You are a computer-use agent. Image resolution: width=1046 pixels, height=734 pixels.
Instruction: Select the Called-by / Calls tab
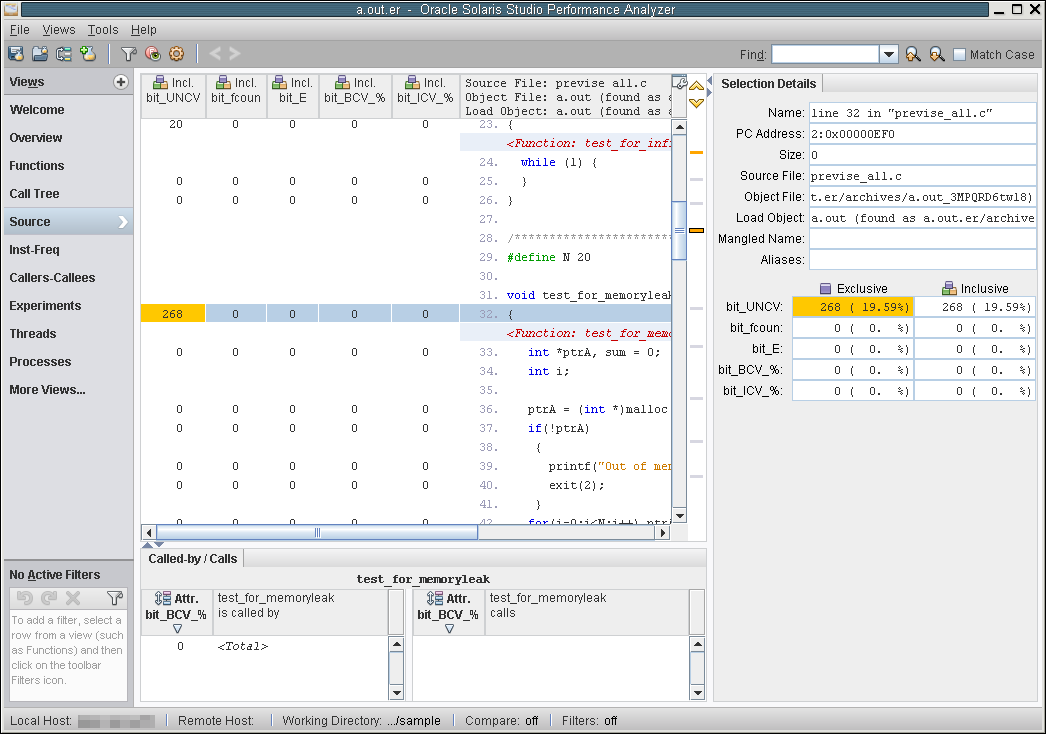pos(192,559)
